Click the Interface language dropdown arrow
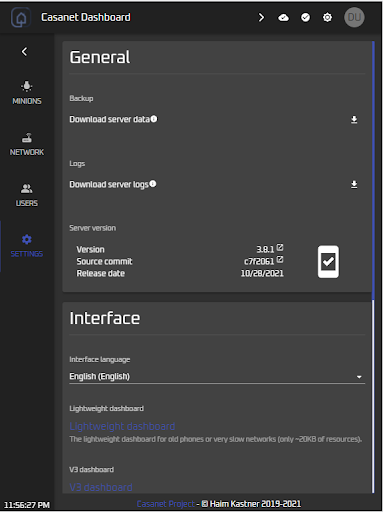Viewport: 383px width, 512px height. 359,377
